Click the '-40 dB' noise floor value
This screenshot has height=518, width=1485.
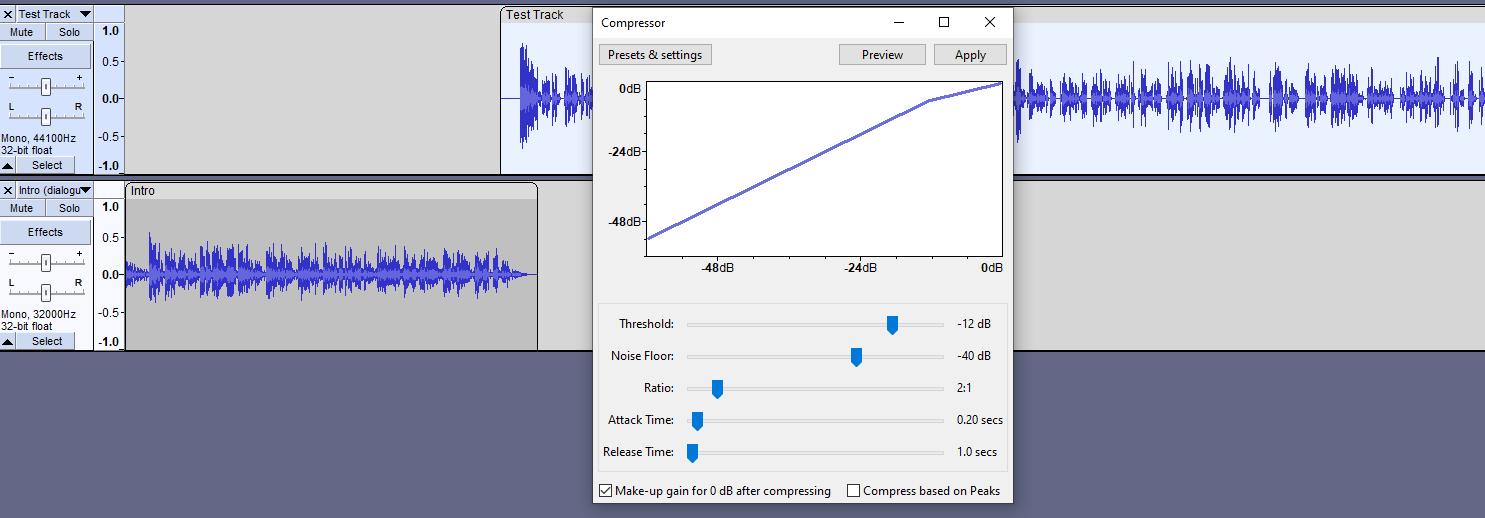(x=973, y=356)
